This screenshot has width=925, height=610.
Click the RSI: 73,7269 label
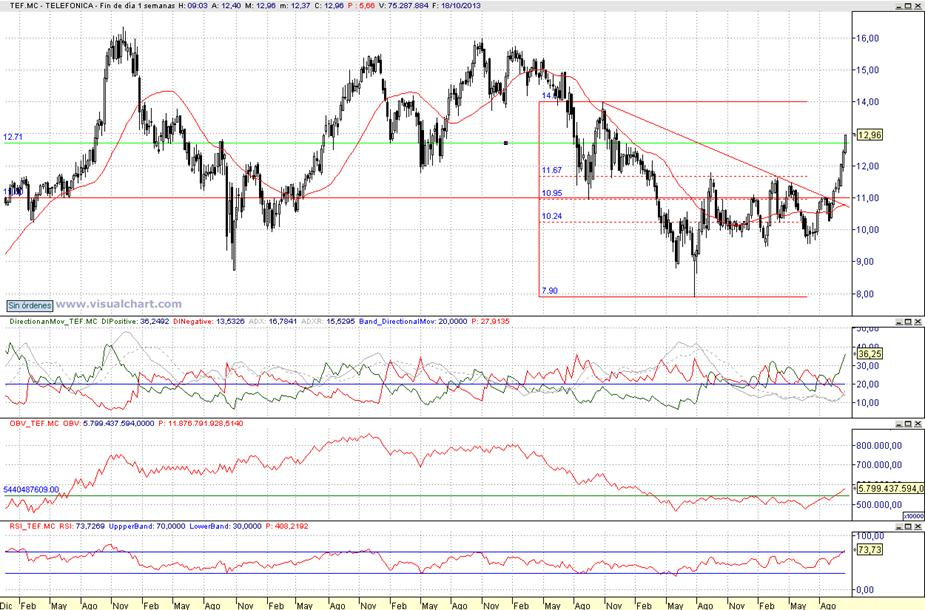click(x=82, y=526)
